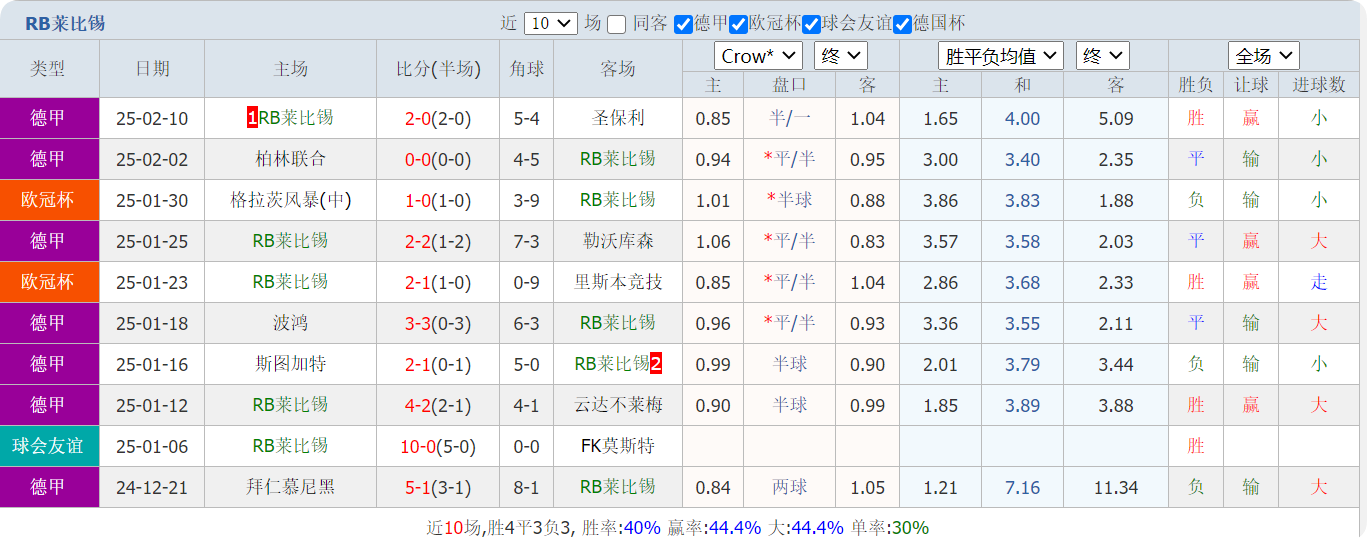The height and width of the screenshot is (540, 1367).
Task: Click the 角球 column header
Action: 527,69
